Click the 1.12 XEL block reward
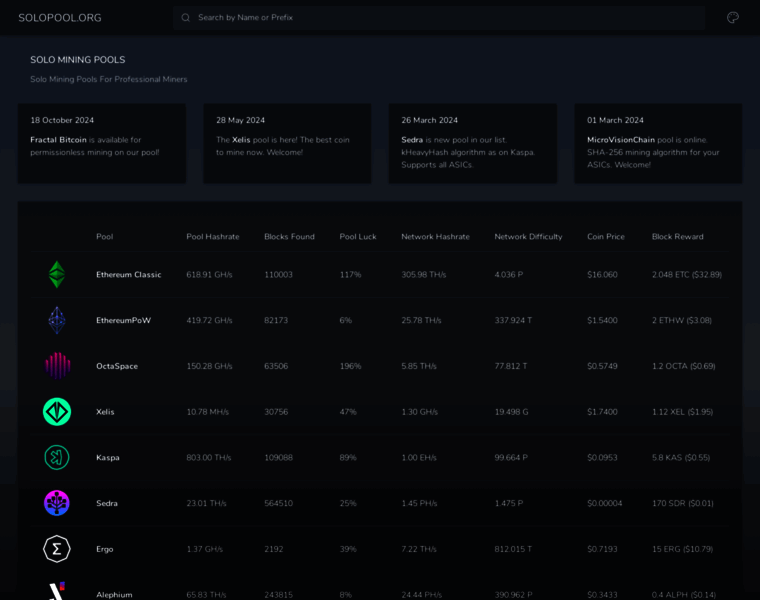This screenshot has height=600, width=760. pyautogui.click(x=682, y=411)
